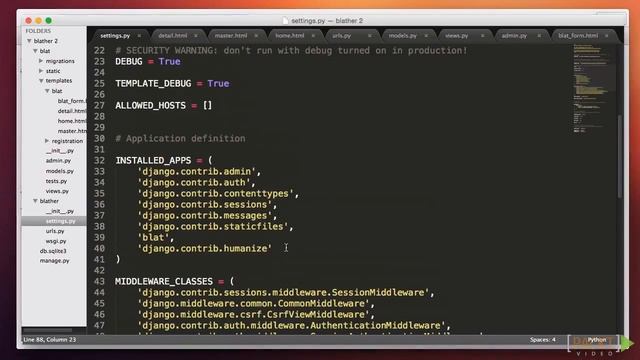Image resolution: width=640 pixels, height=360 pixels.
Task: Collapse the blather 2 root folder
Action: (29, 41)
